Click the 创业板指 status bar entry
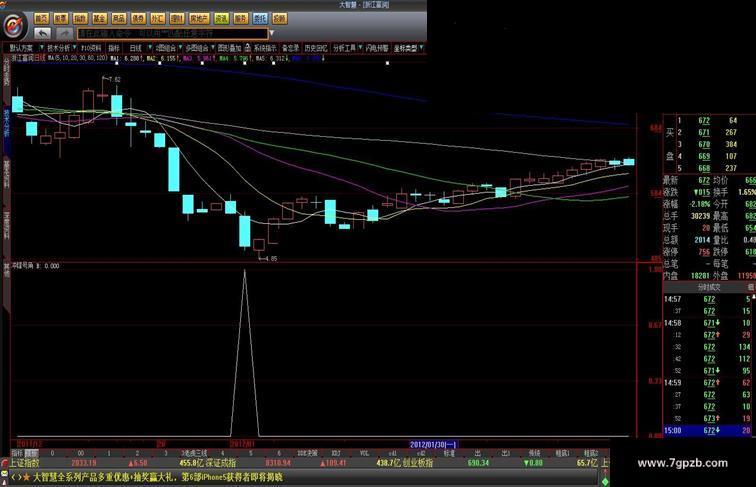The width and height of the screenshot is (756, 487). tap(418, 463)
